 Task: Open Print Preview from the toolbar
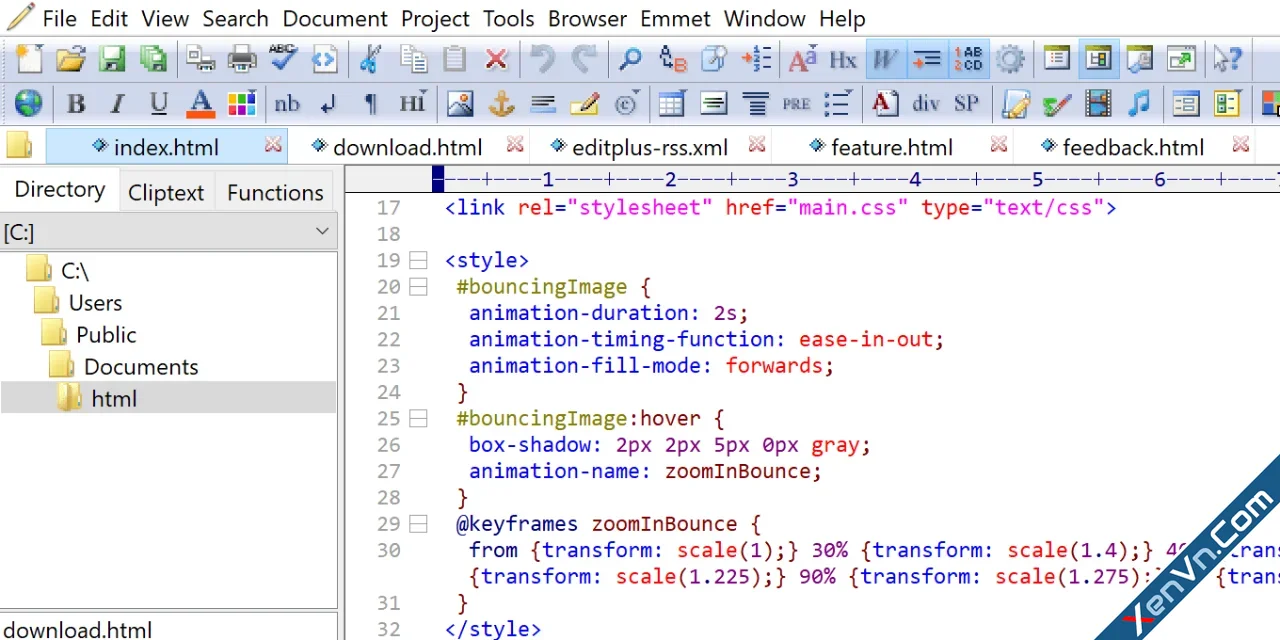click(x=200, y=59)
